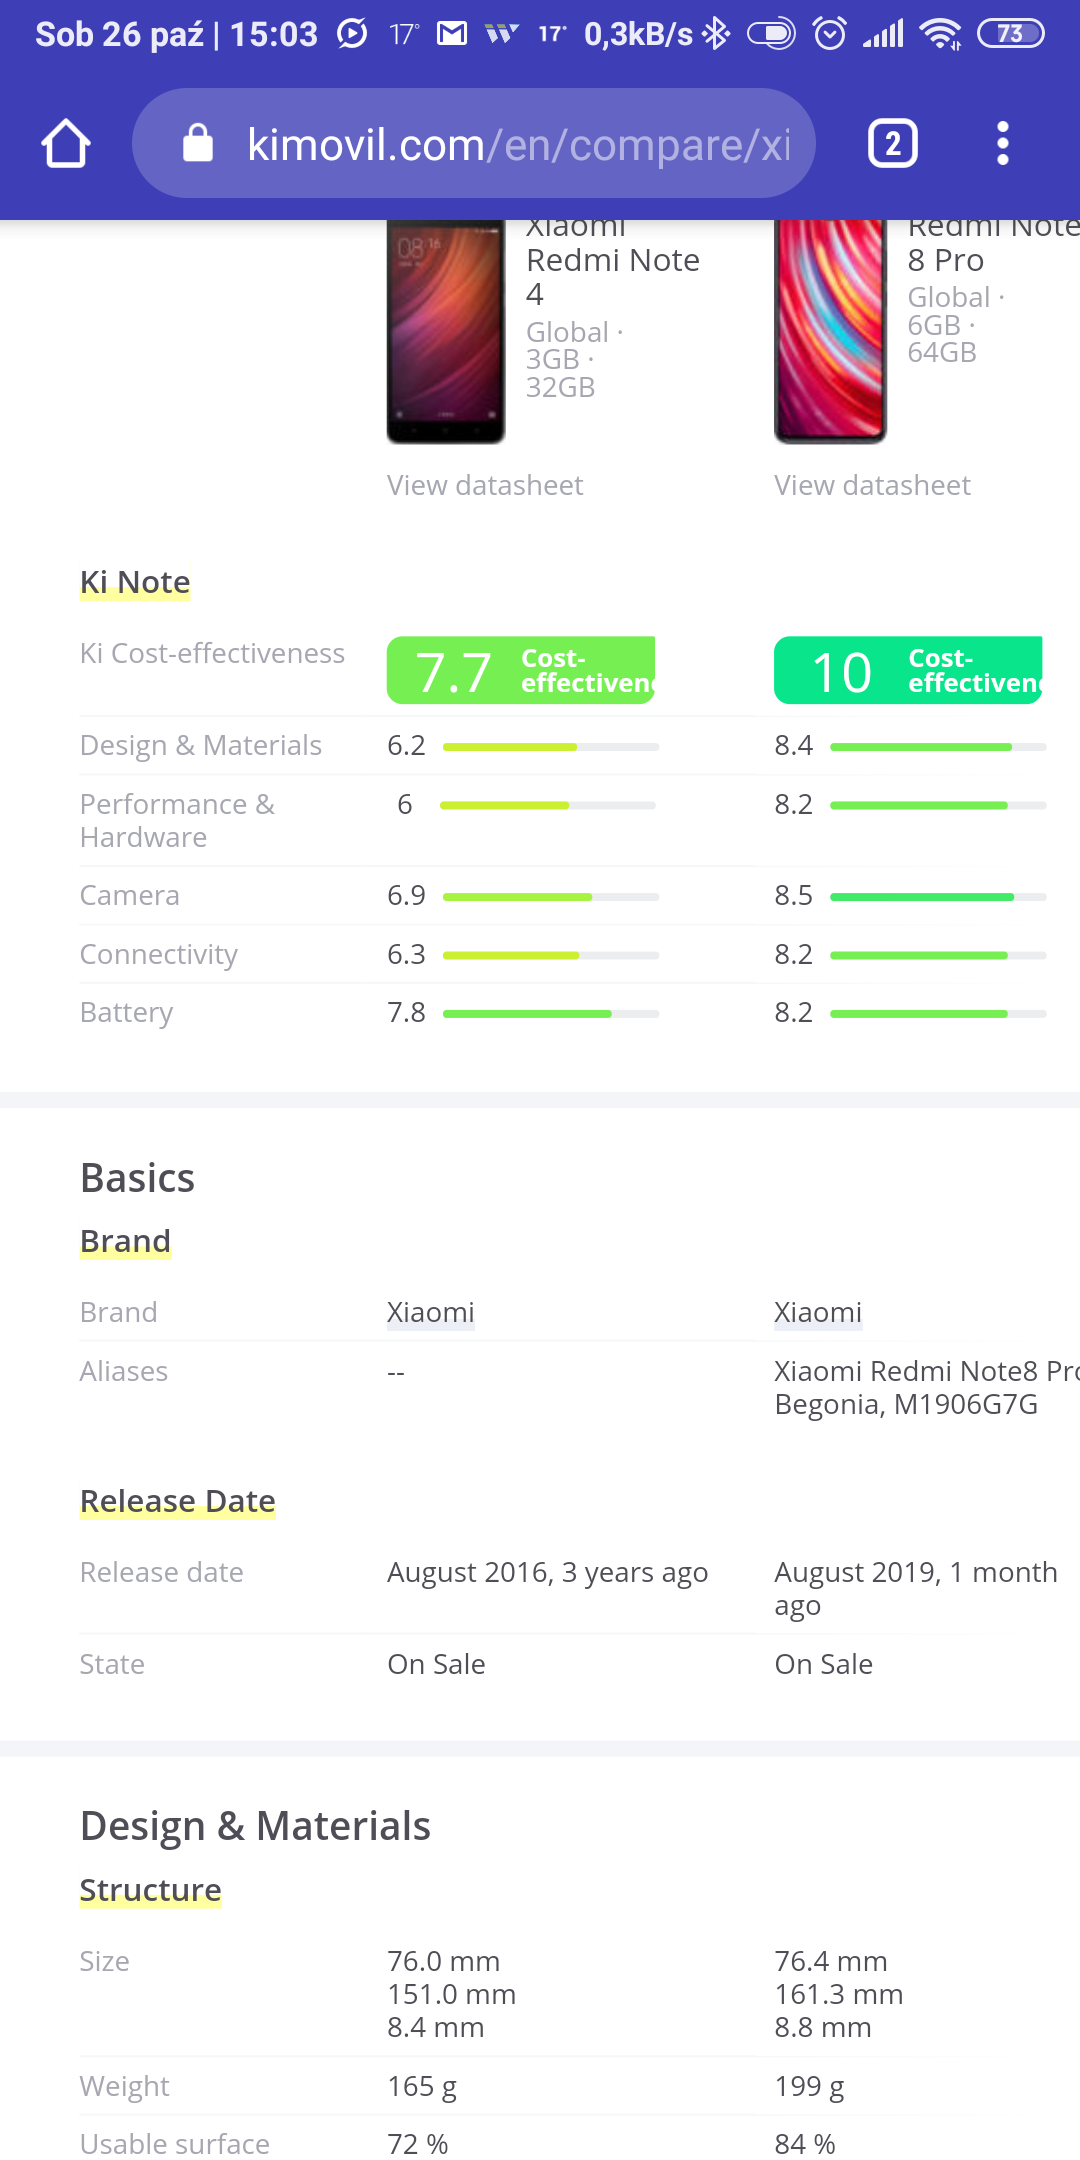The height and width of the screenshot is (2160, 1080).
Task: Open the Xiaomi brand link for Redmi Note 4
Action: 431,1313
